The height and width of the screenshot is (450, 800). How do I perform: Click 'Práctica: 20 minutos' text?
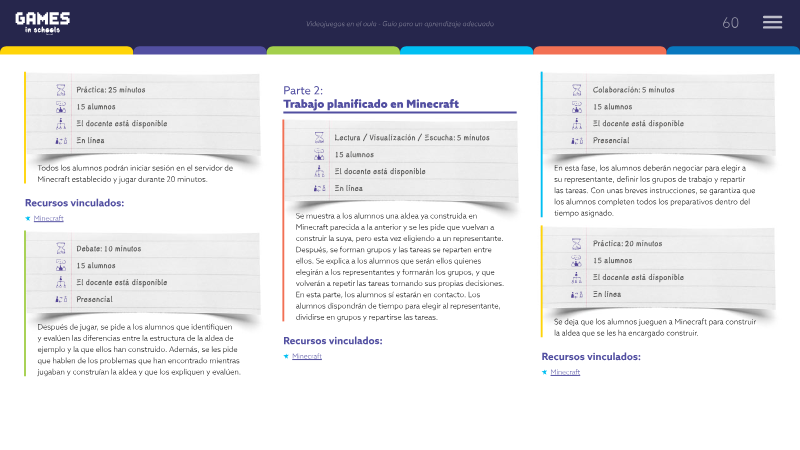coord(627,244)
